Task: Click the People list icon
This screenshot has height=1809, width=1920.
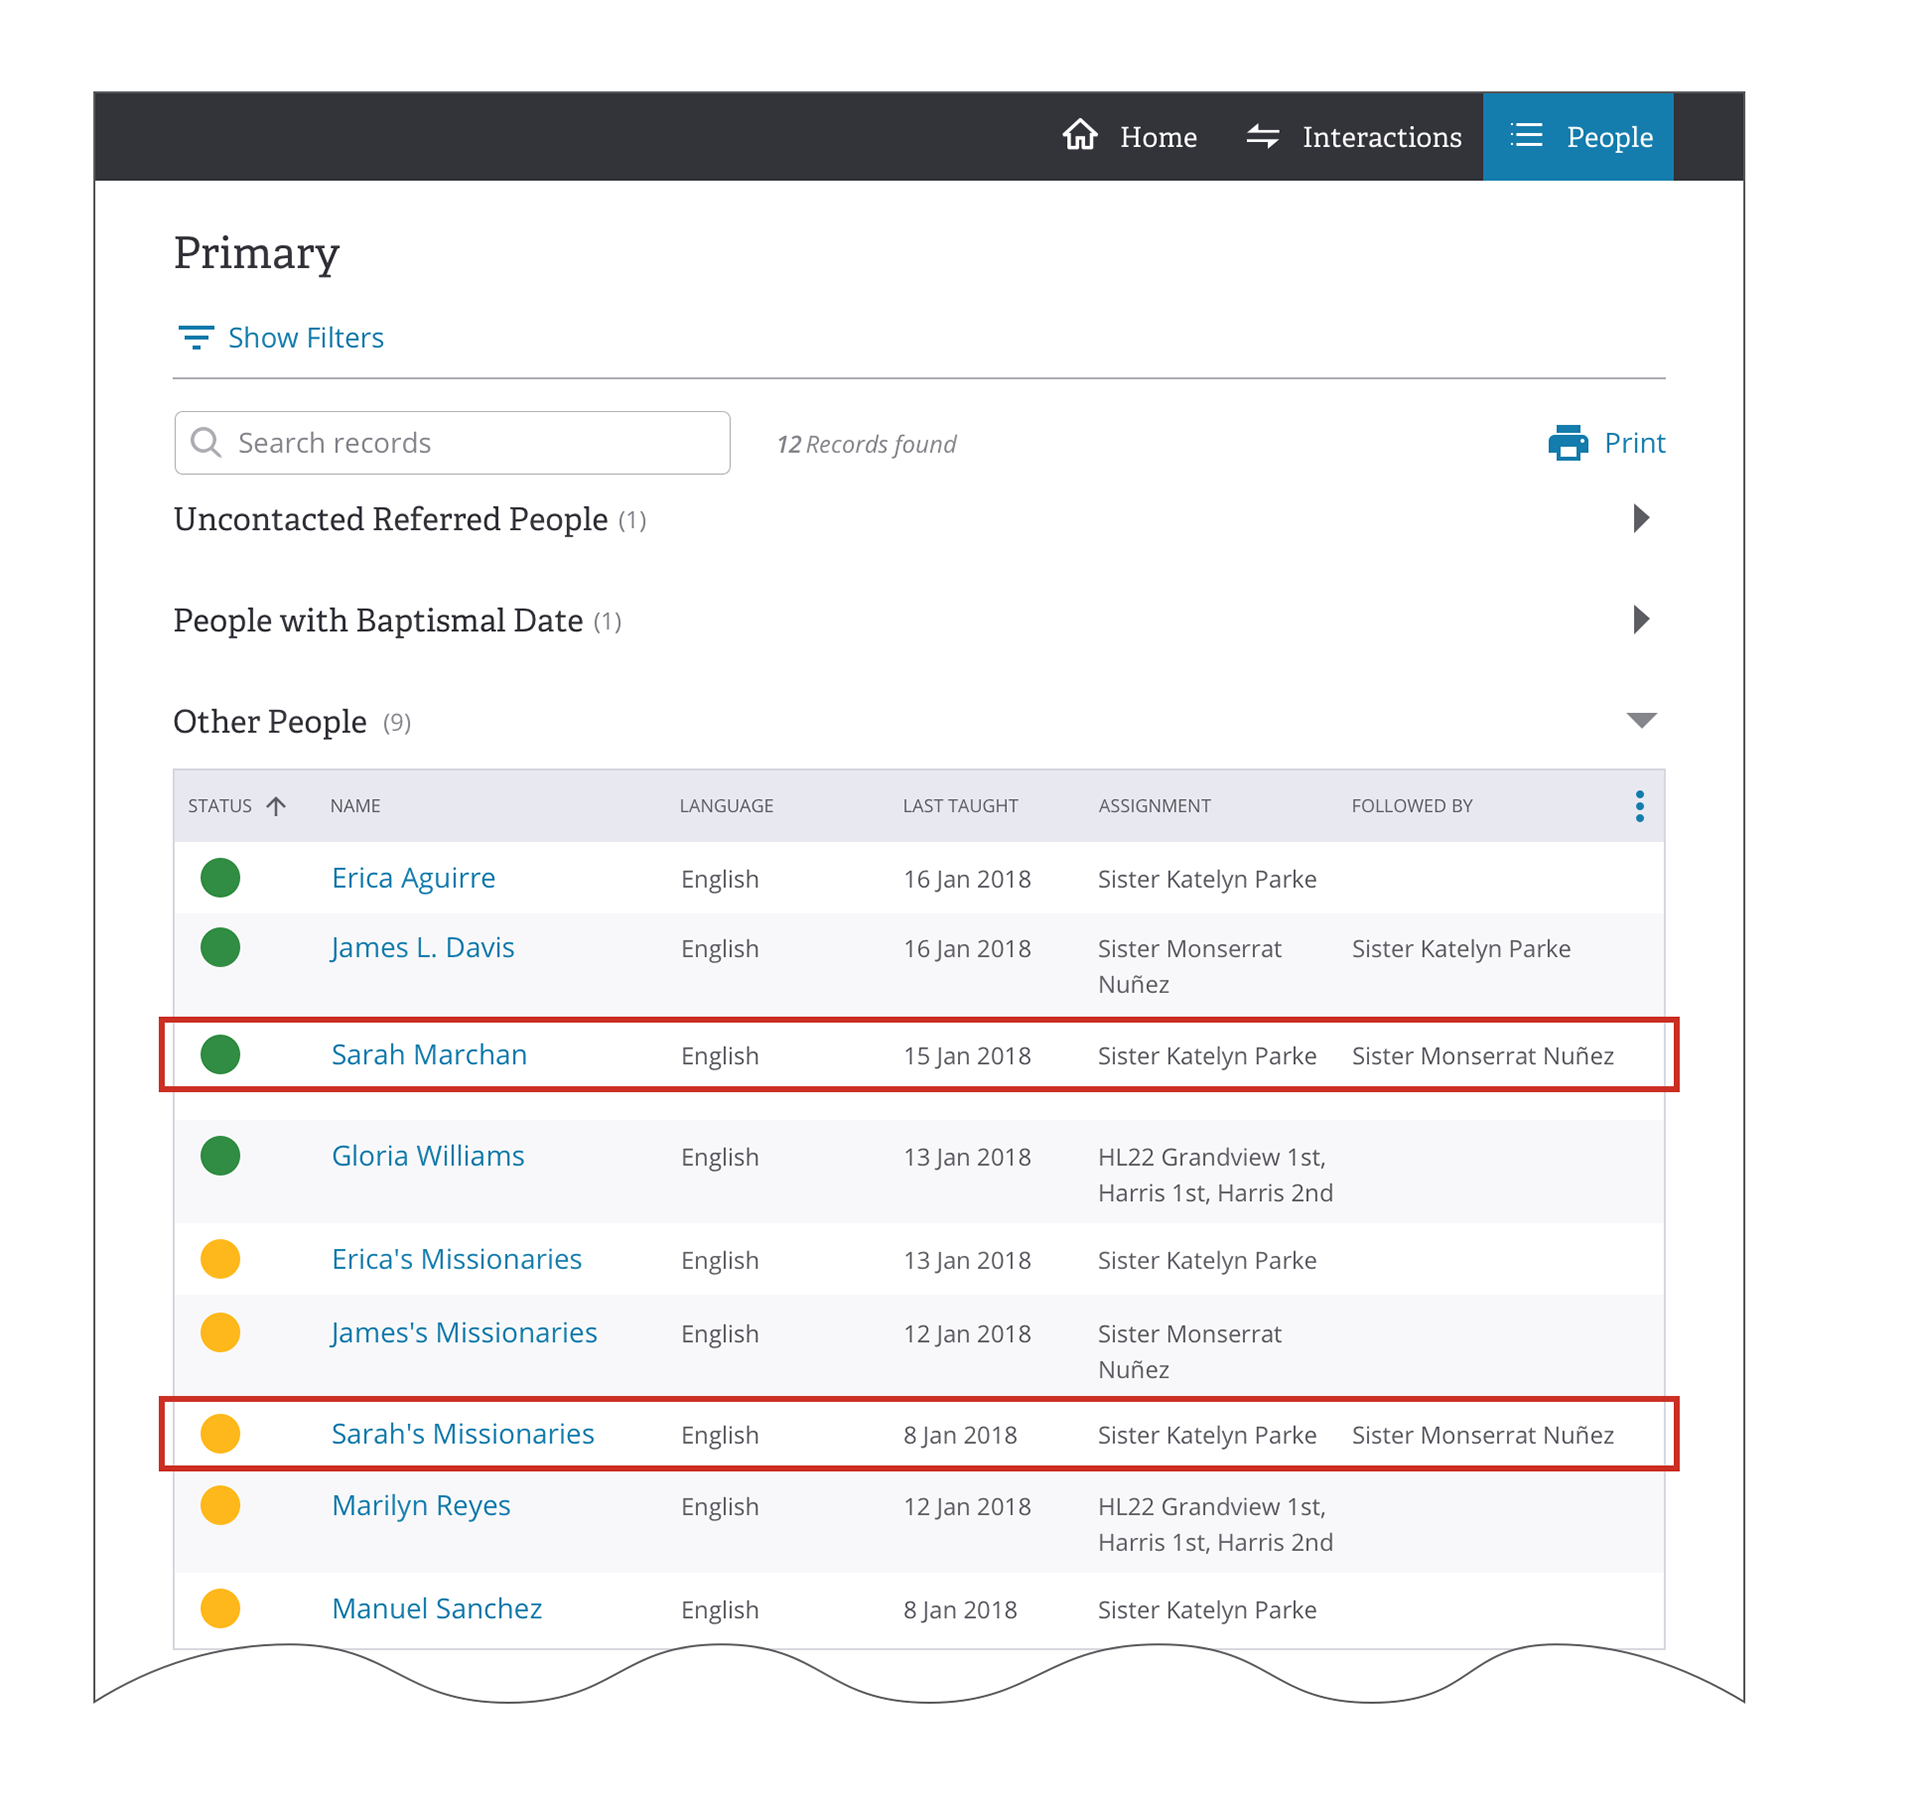Action: 1526,135
